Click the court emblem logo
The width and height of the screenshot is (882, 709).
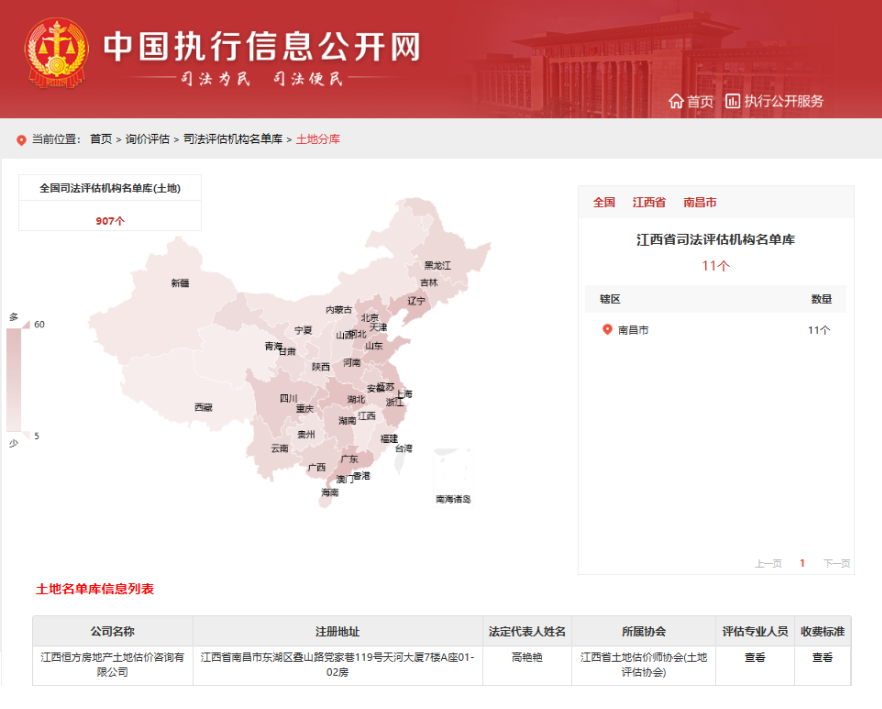pos(56,53)
